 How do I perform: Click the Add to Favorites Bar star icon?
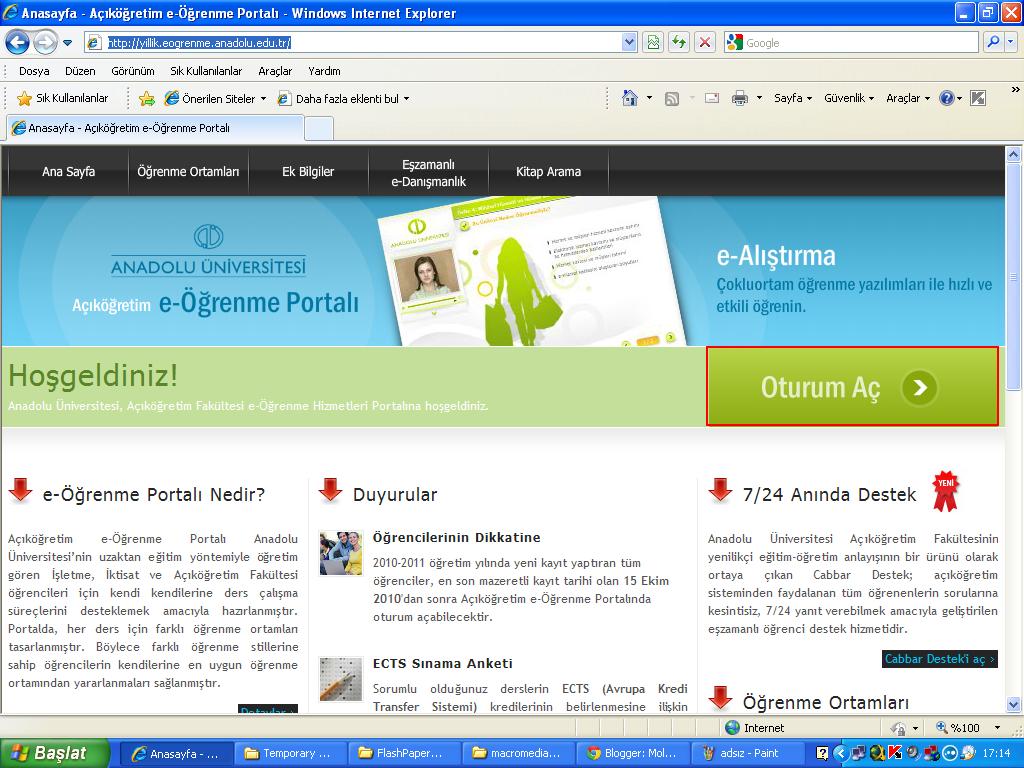147,99
